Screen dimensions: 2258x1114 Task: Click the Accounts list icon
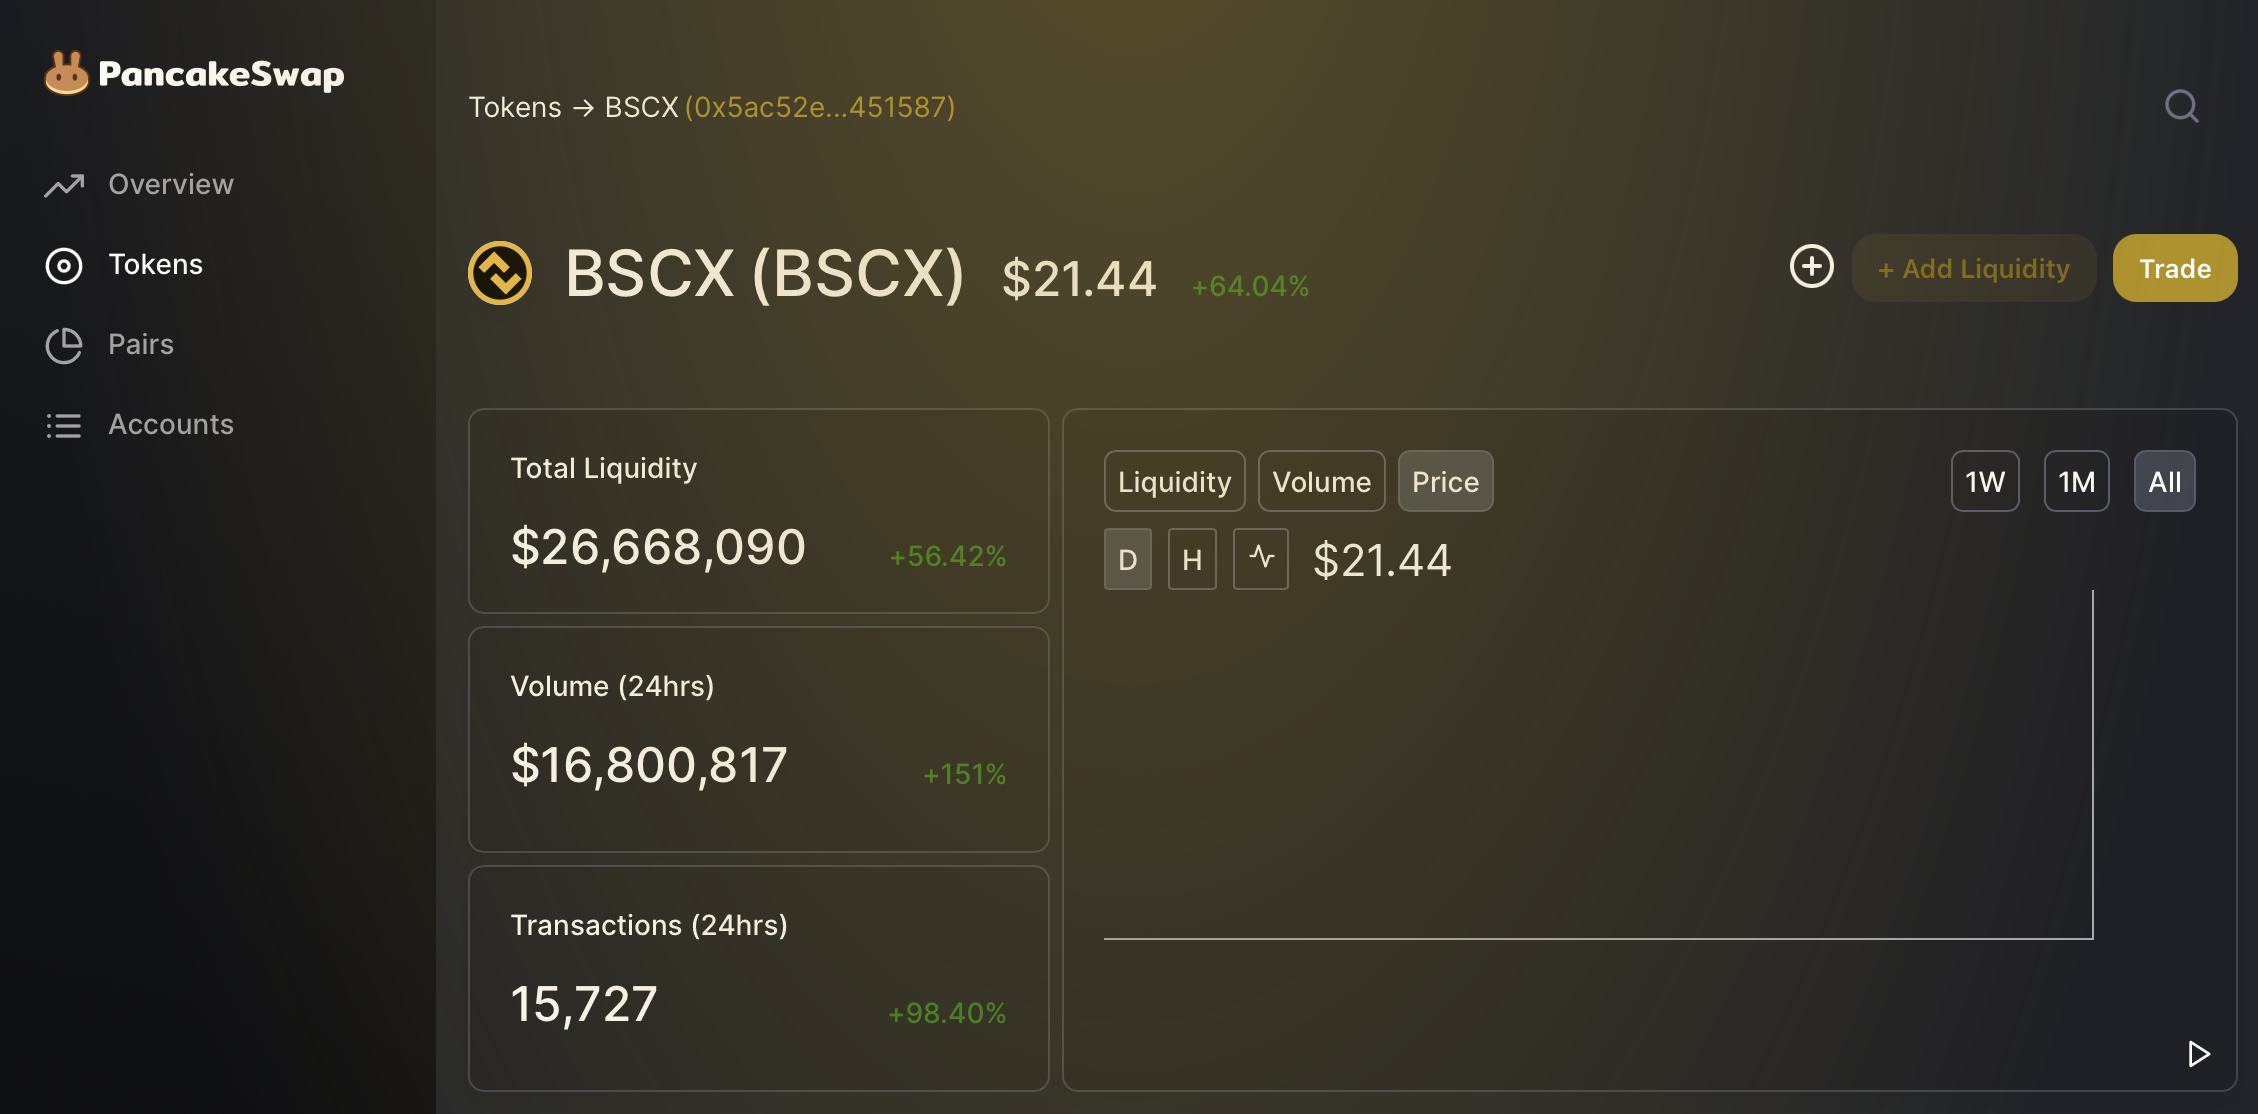64,425
